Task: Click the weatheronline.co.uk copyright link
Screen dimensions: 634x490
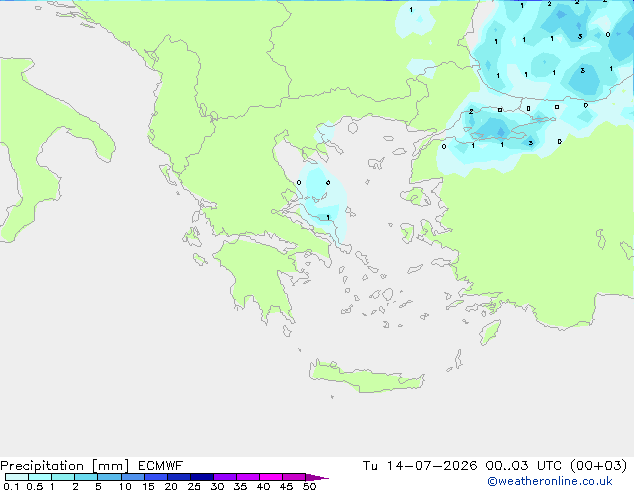Action: pos(550,481)
